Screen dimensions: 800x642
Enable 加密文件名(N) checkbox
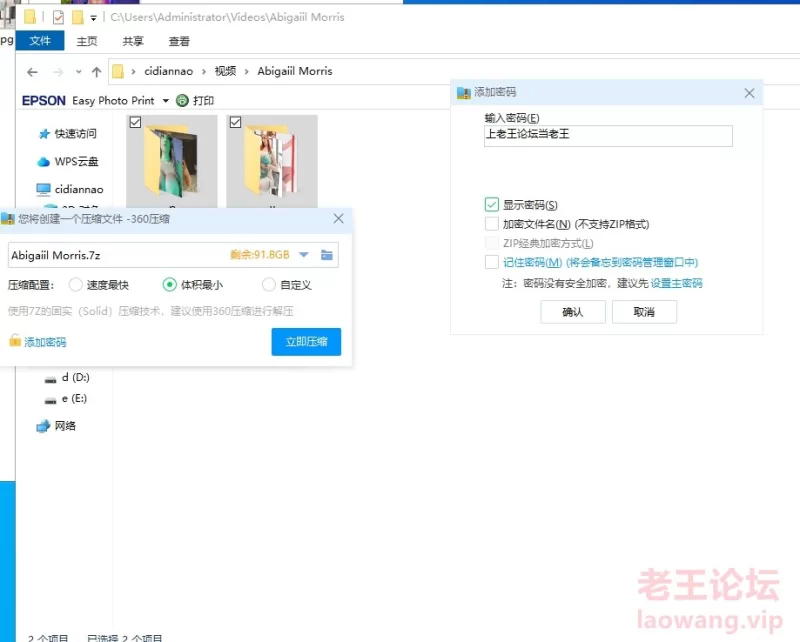tap(492, 224)
